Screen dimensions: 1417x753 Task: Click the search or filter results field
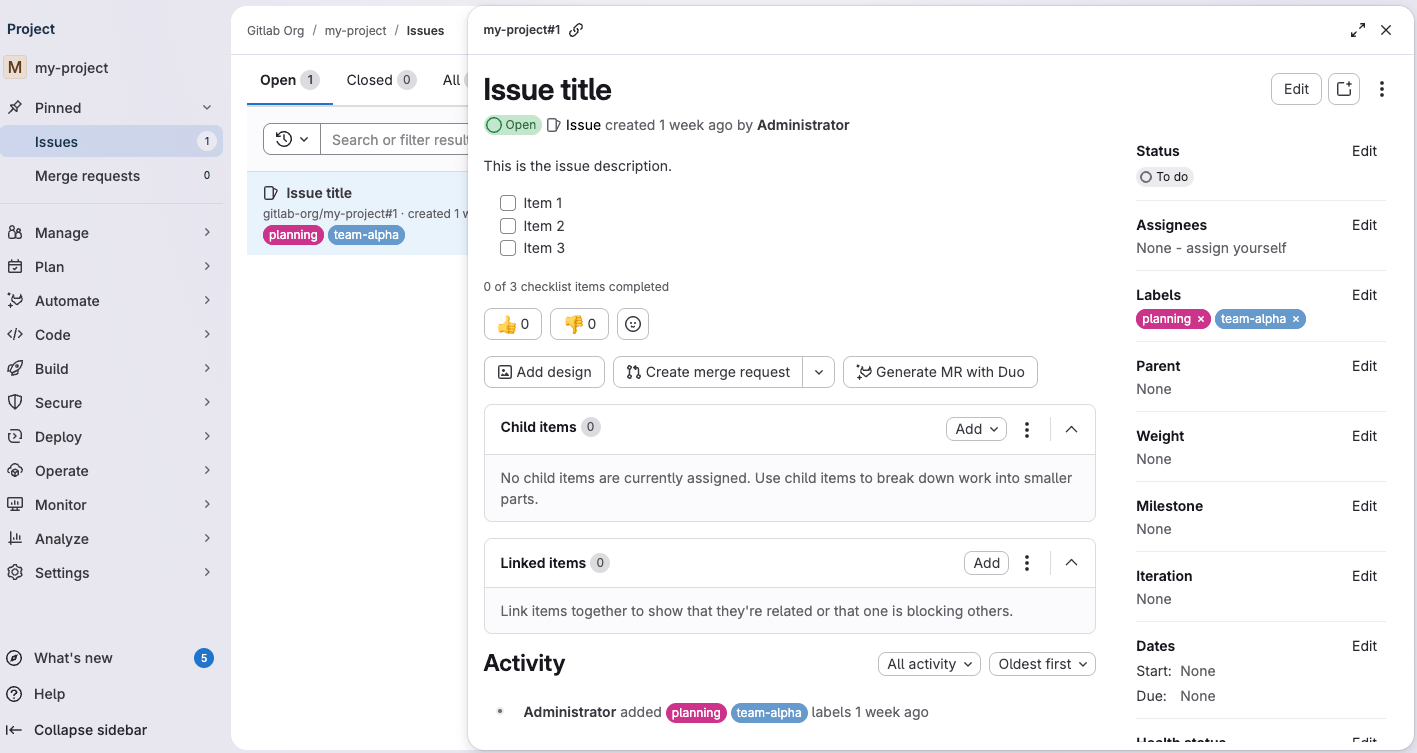400,140
